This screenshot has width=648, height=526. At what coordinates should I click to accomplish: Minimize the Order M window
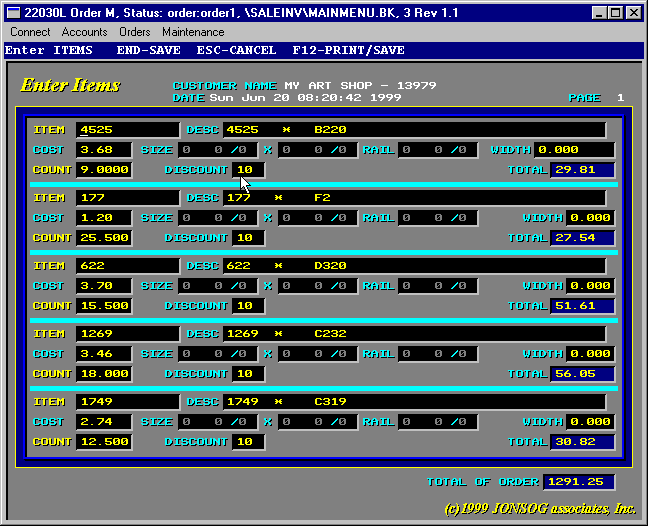coord(599,13)
